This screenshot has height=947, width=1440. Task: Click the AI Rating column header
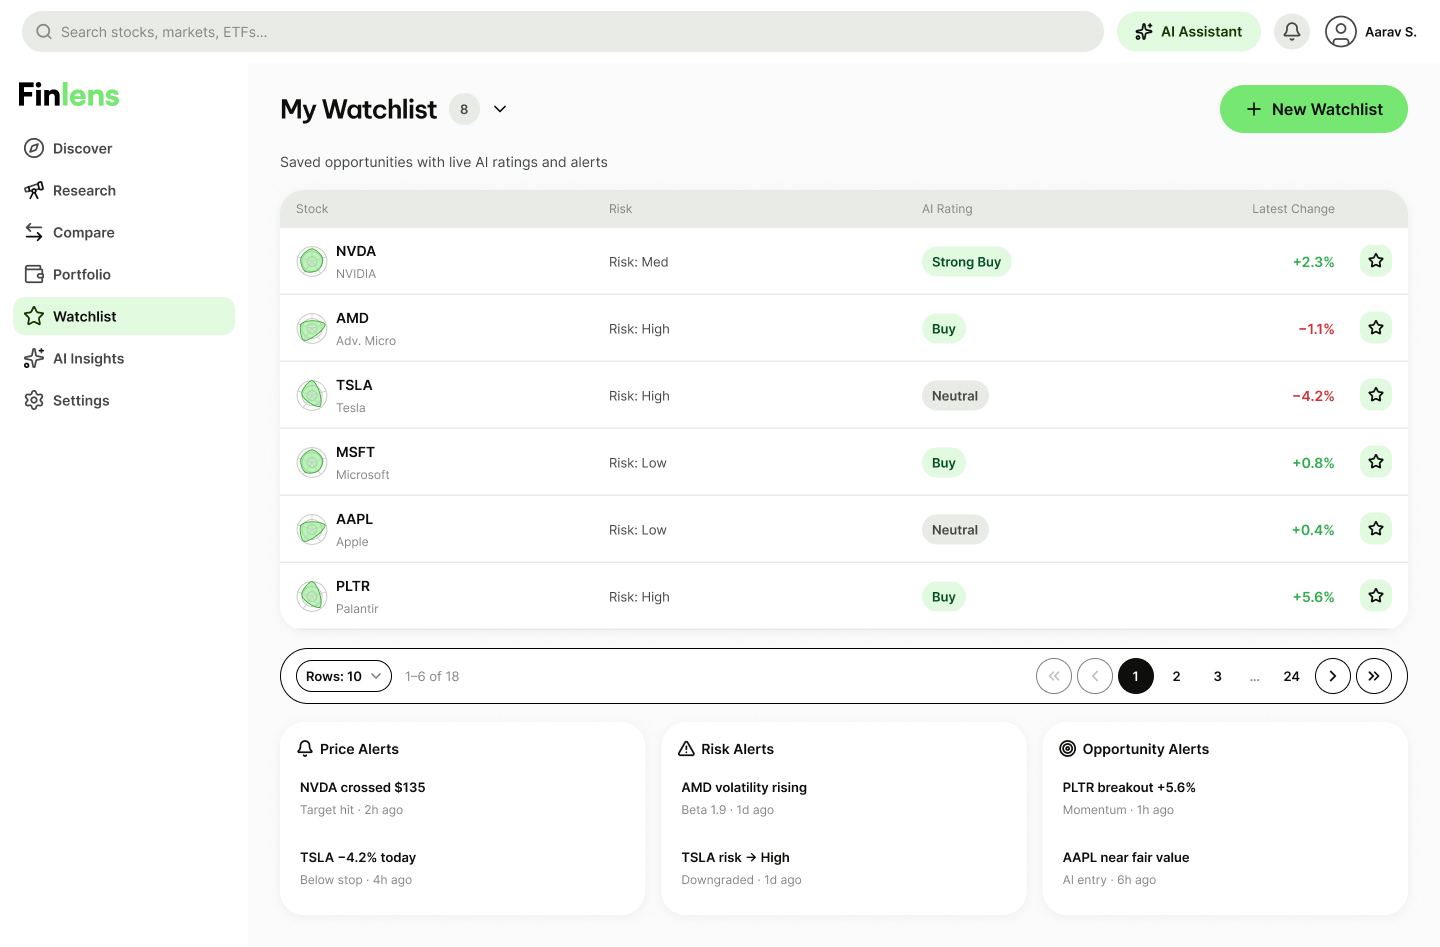[947, 209]
